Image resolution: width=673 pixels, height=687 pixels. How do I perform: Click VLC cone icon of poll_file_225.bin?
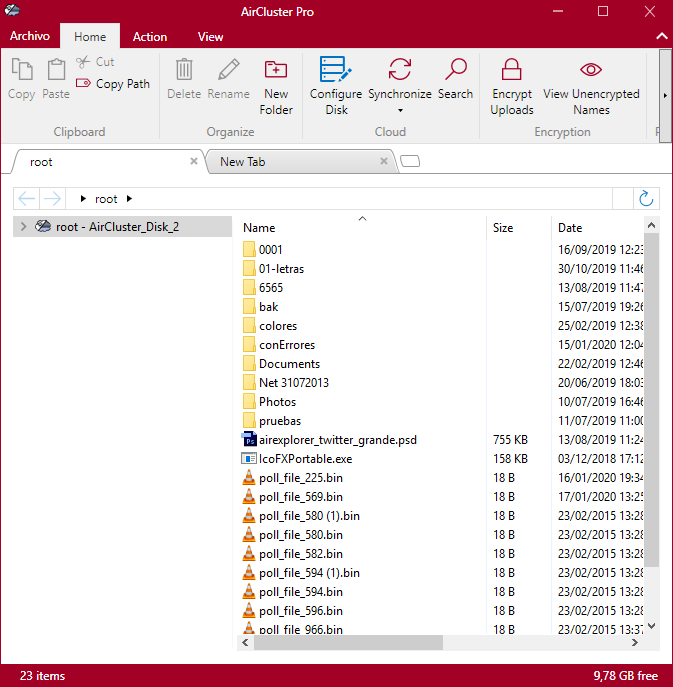[249, 477]
